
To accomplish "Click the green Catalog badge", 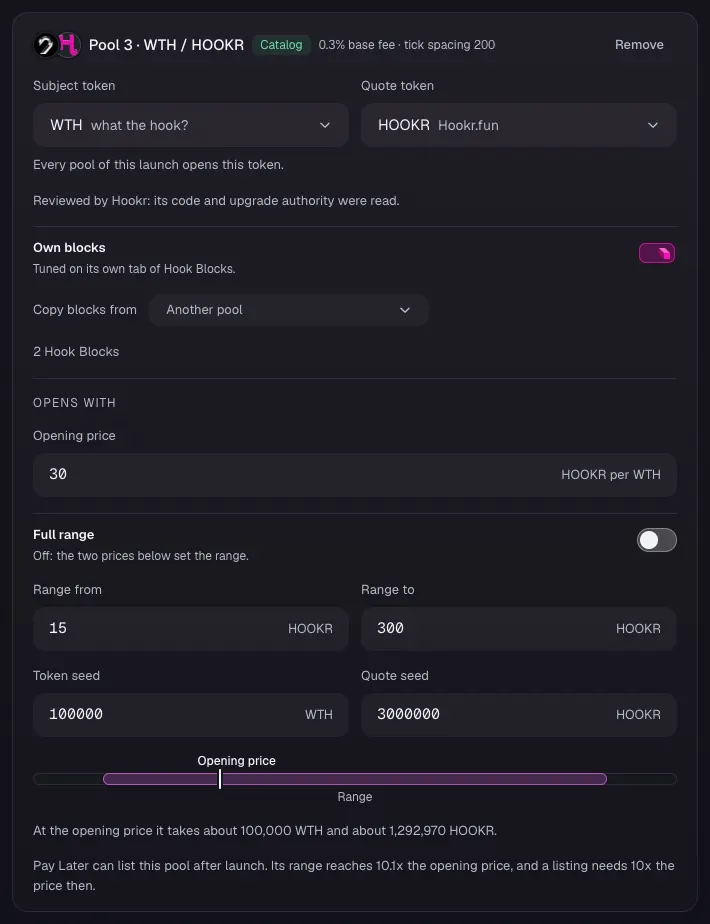I will click(x=281, y=45).
